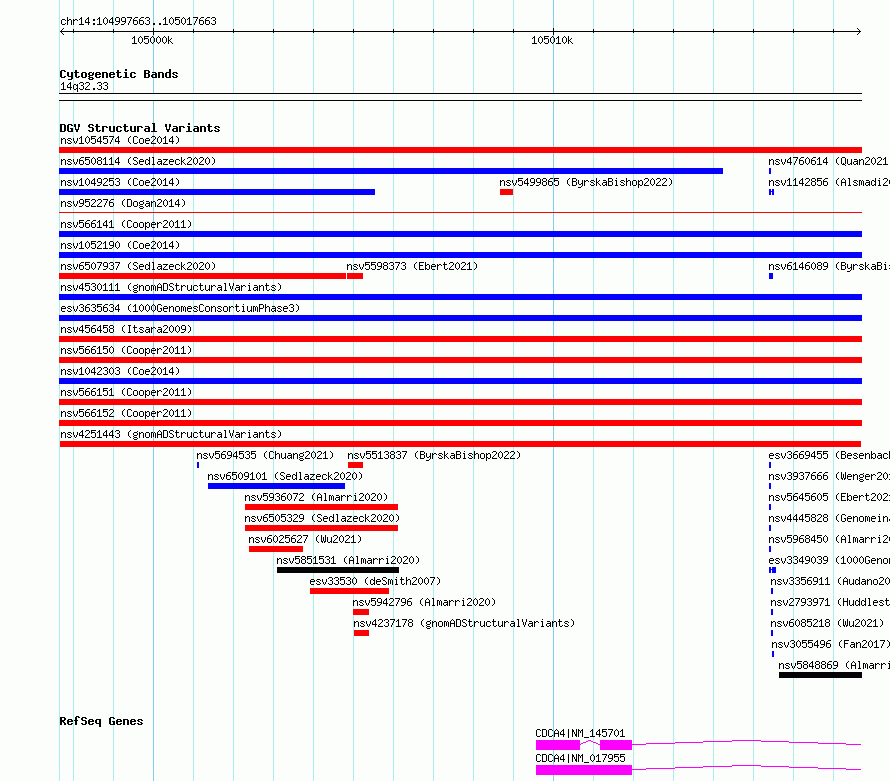
Task: Open esv3349039 (1000Genomes) variant label
Action: (828, 560)
